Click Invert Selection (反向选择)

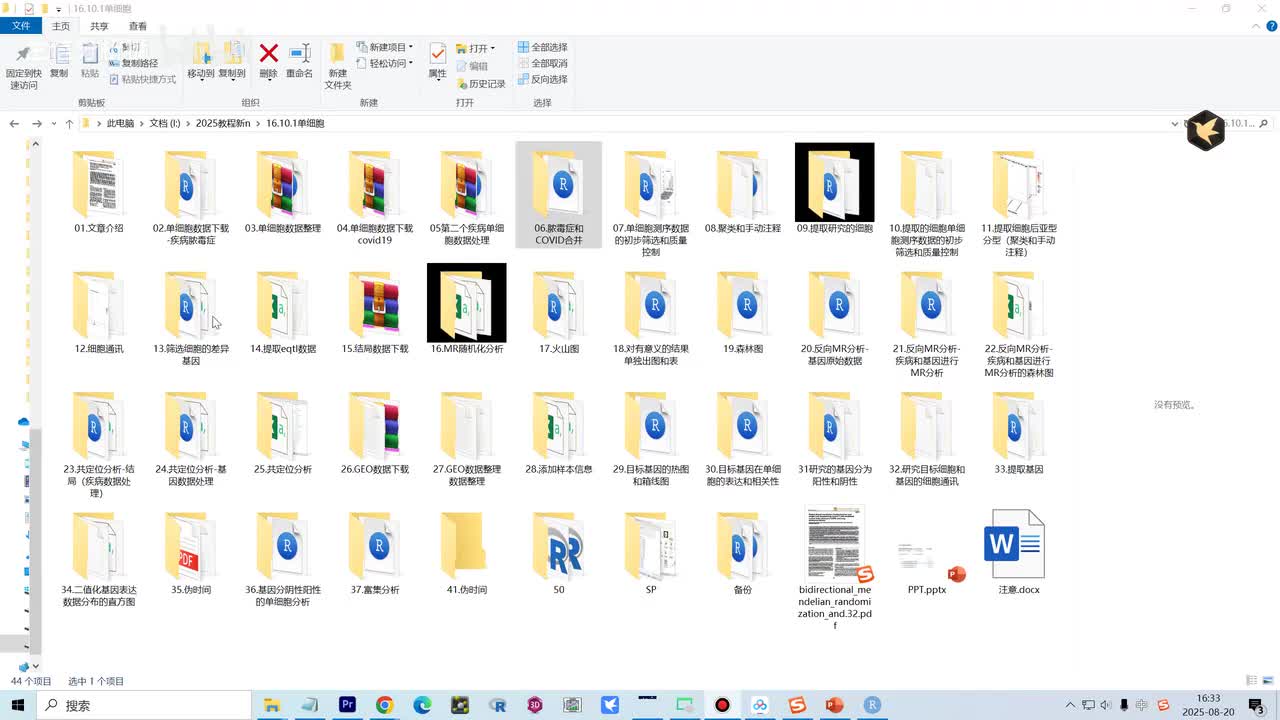pyautogui.click(x=542, y=79)
